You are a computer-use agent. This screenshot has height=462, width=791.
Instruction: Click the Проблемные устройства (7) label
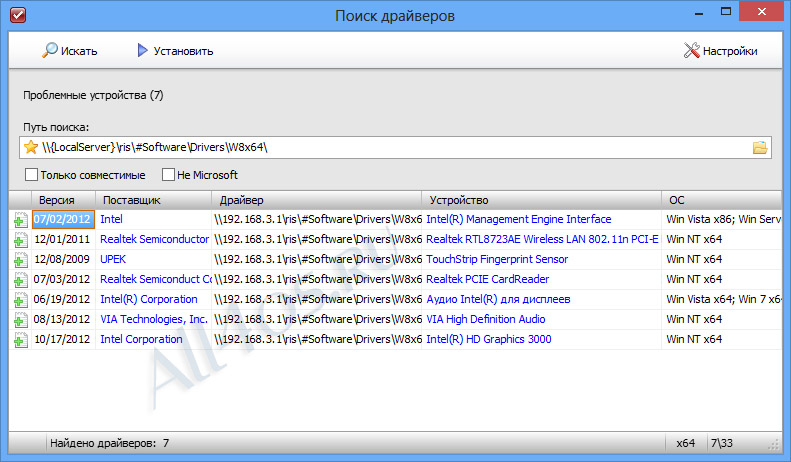93,95
